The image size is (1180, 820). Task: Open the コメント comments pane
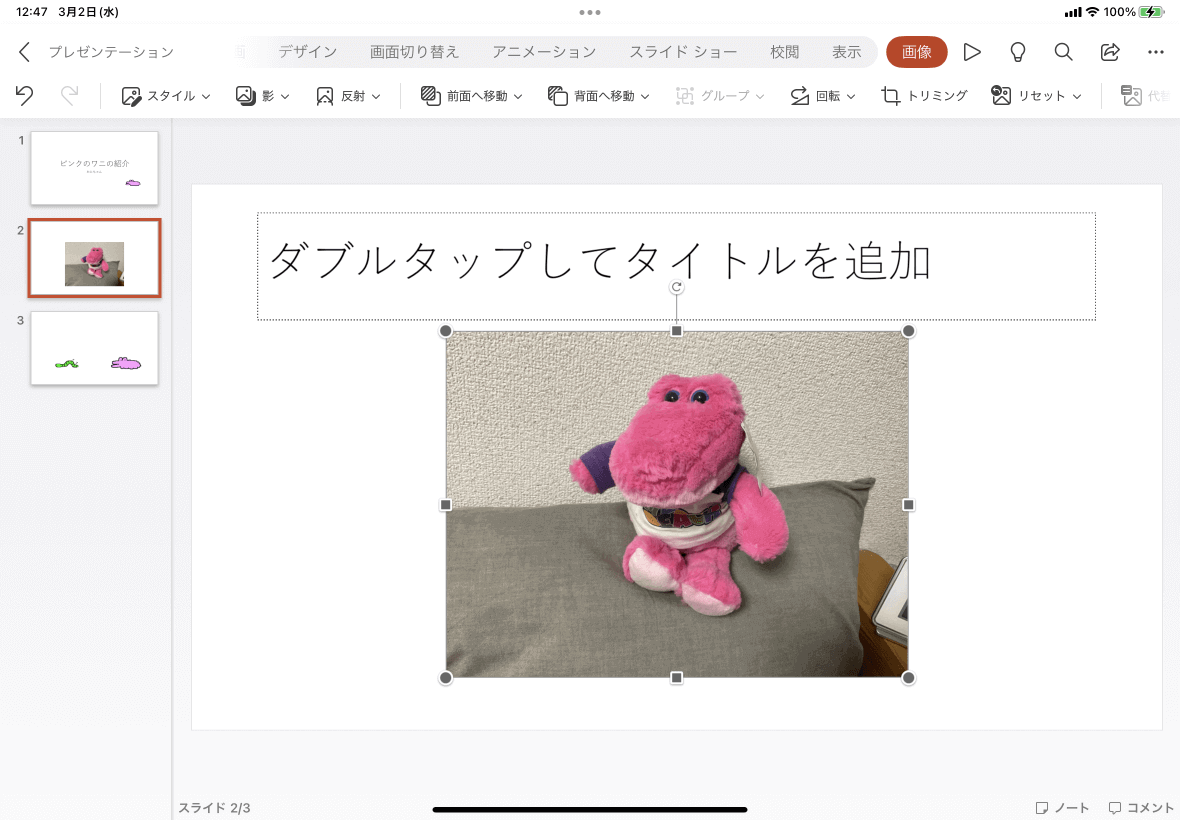(x=1141, y=807)
